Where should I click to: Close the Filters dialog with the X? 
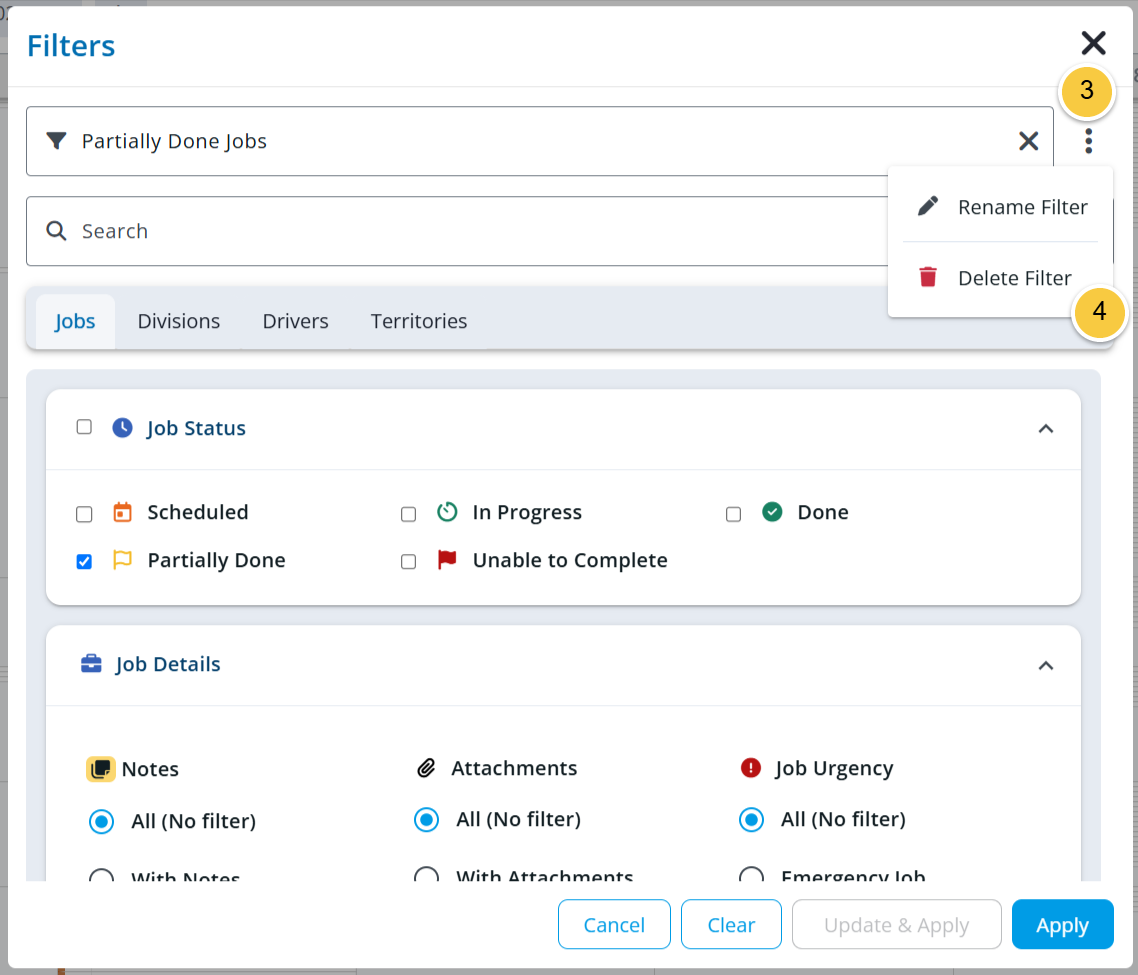coord(1093,44)
